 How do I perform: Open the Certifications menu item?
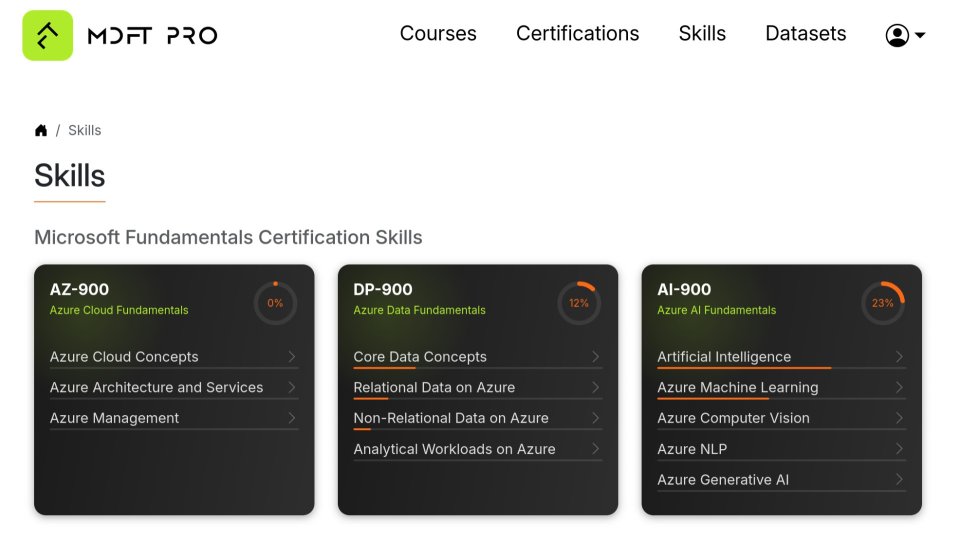point(577,33)
